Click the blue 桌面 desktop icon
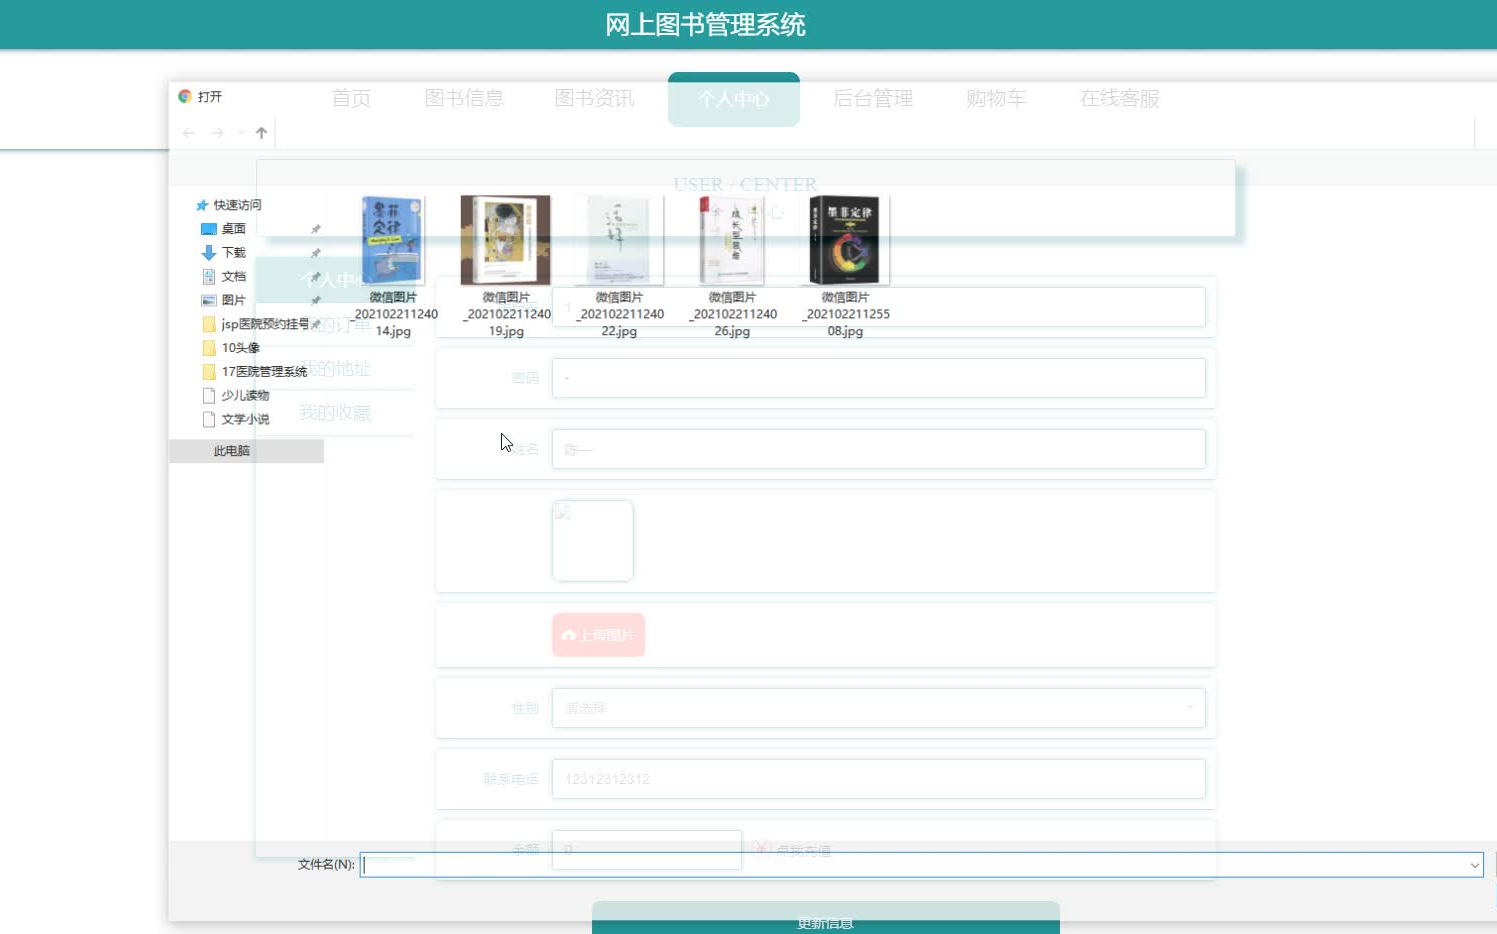The width and height of the screenshot is (1497, 934). 209,229
